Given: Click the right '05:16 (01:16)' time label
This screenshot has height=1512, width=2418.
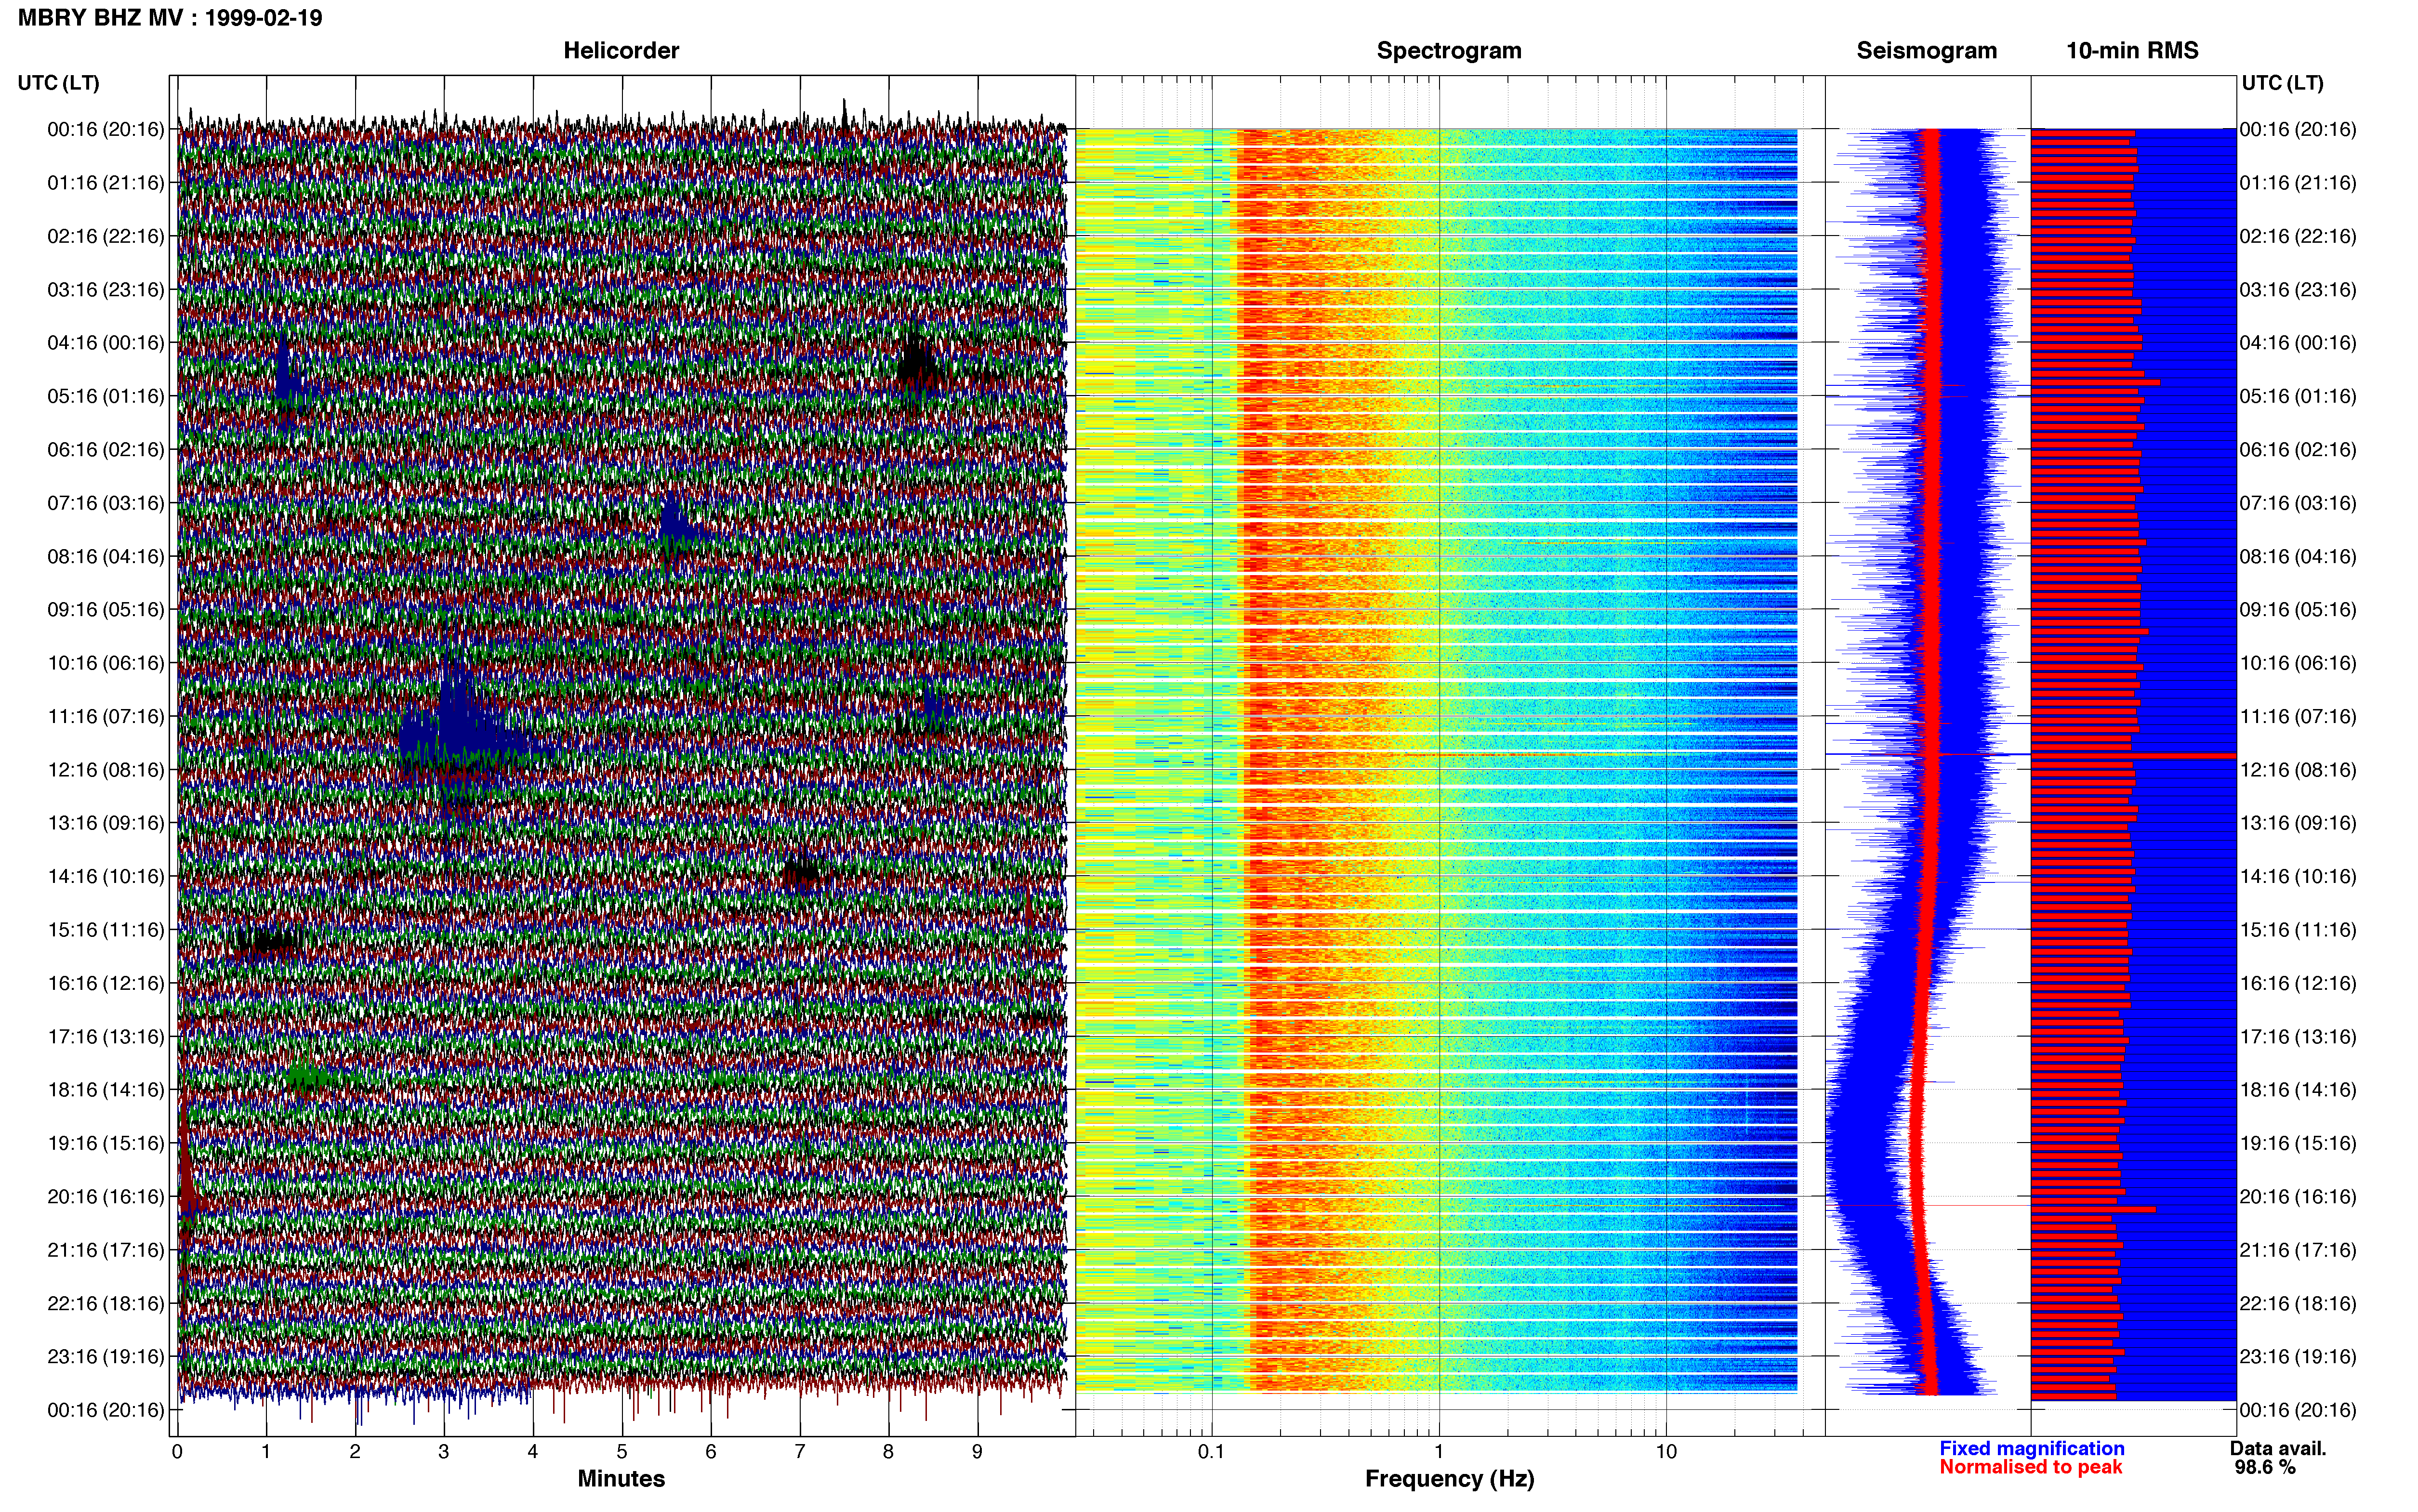Looking at the screenshot, I should 2298,396.
